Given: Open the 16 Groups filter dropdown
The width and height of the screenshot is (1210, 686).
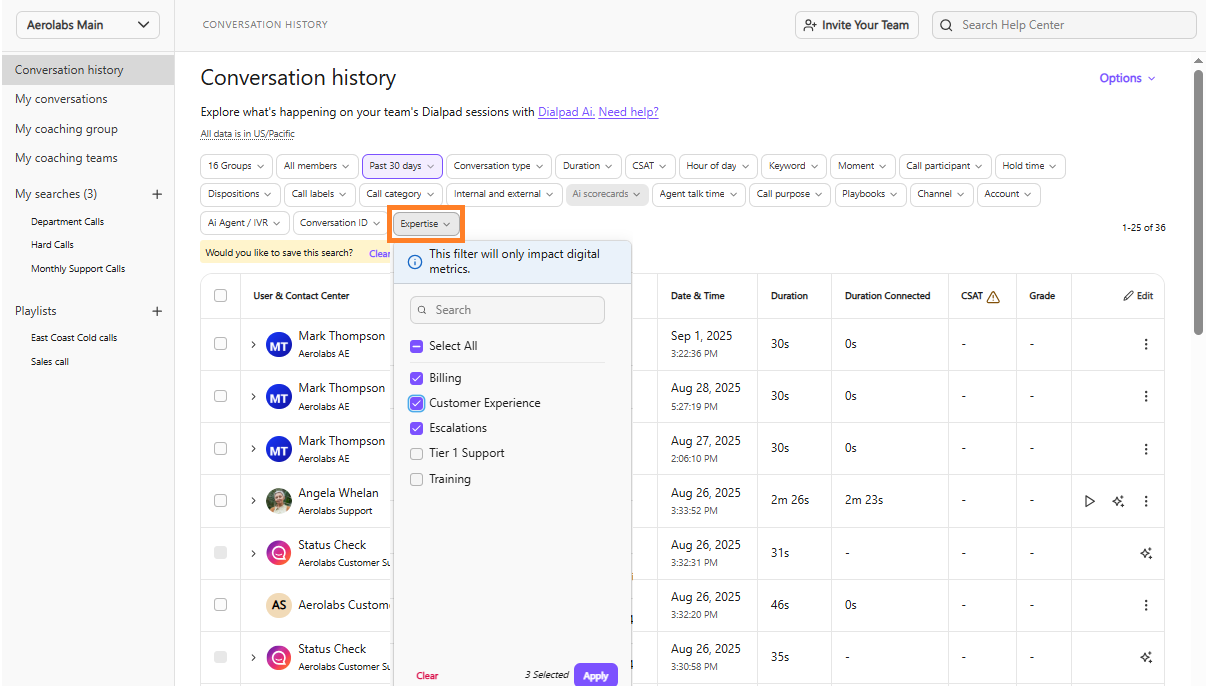Looking at the screenshot, I should pyautogui.click(x=236, y=166).
